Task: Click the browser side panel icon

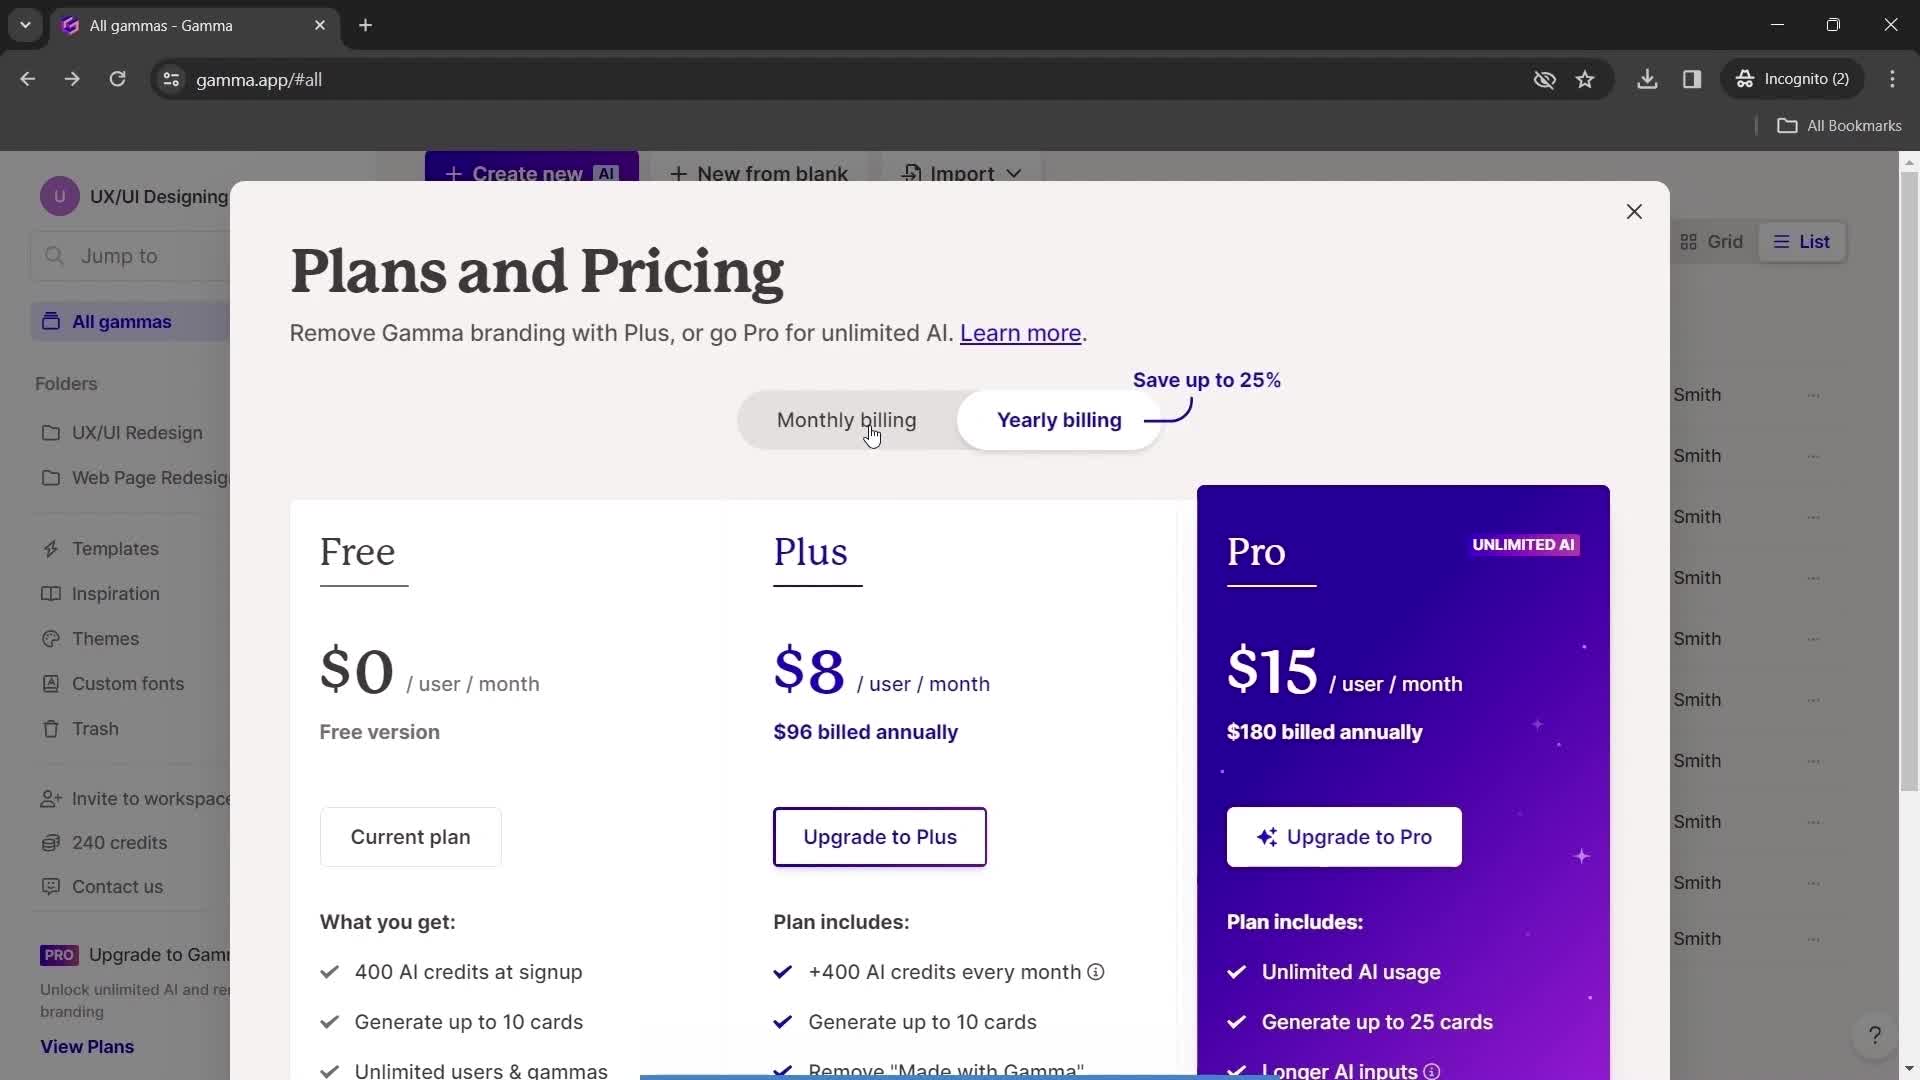Action: (x=1692, y=79)
